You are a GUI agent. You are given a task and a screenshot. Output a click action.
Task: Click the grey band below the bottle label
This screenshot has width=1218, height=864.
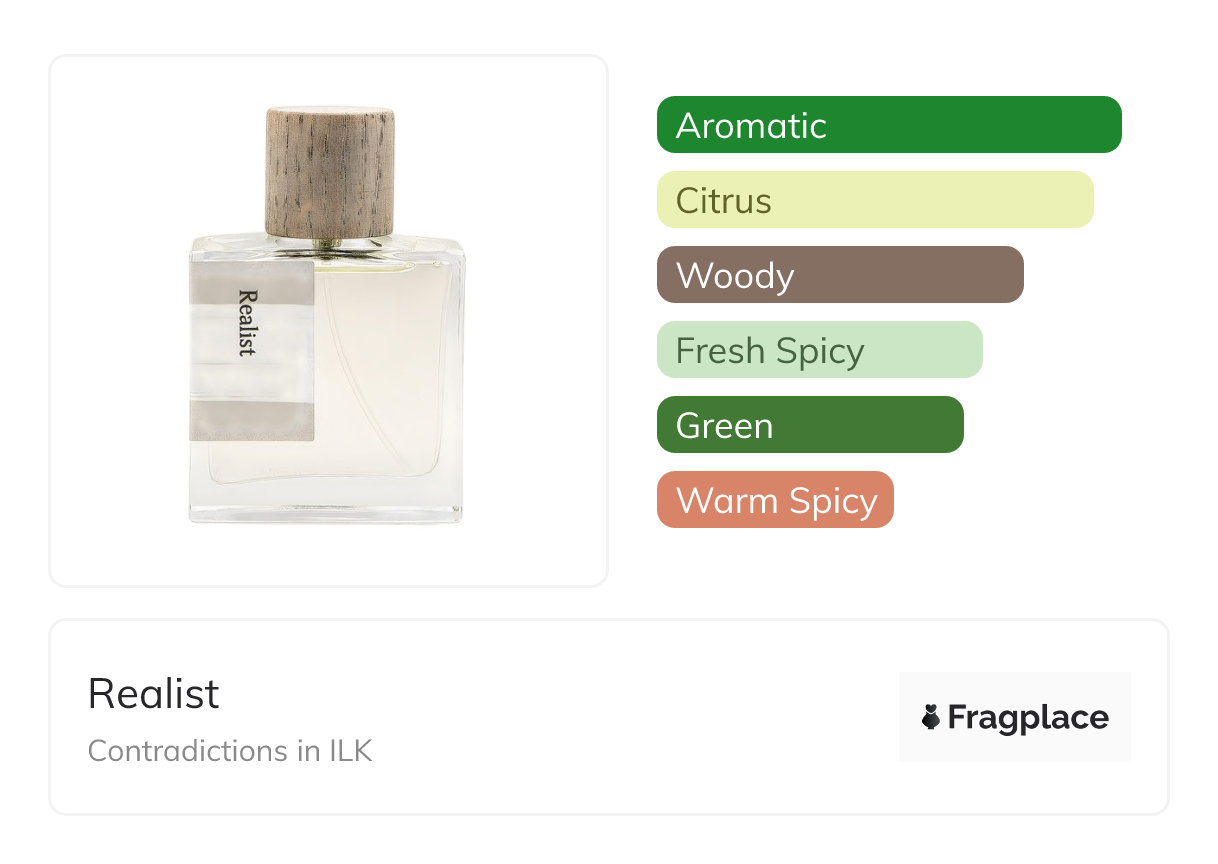252,420
